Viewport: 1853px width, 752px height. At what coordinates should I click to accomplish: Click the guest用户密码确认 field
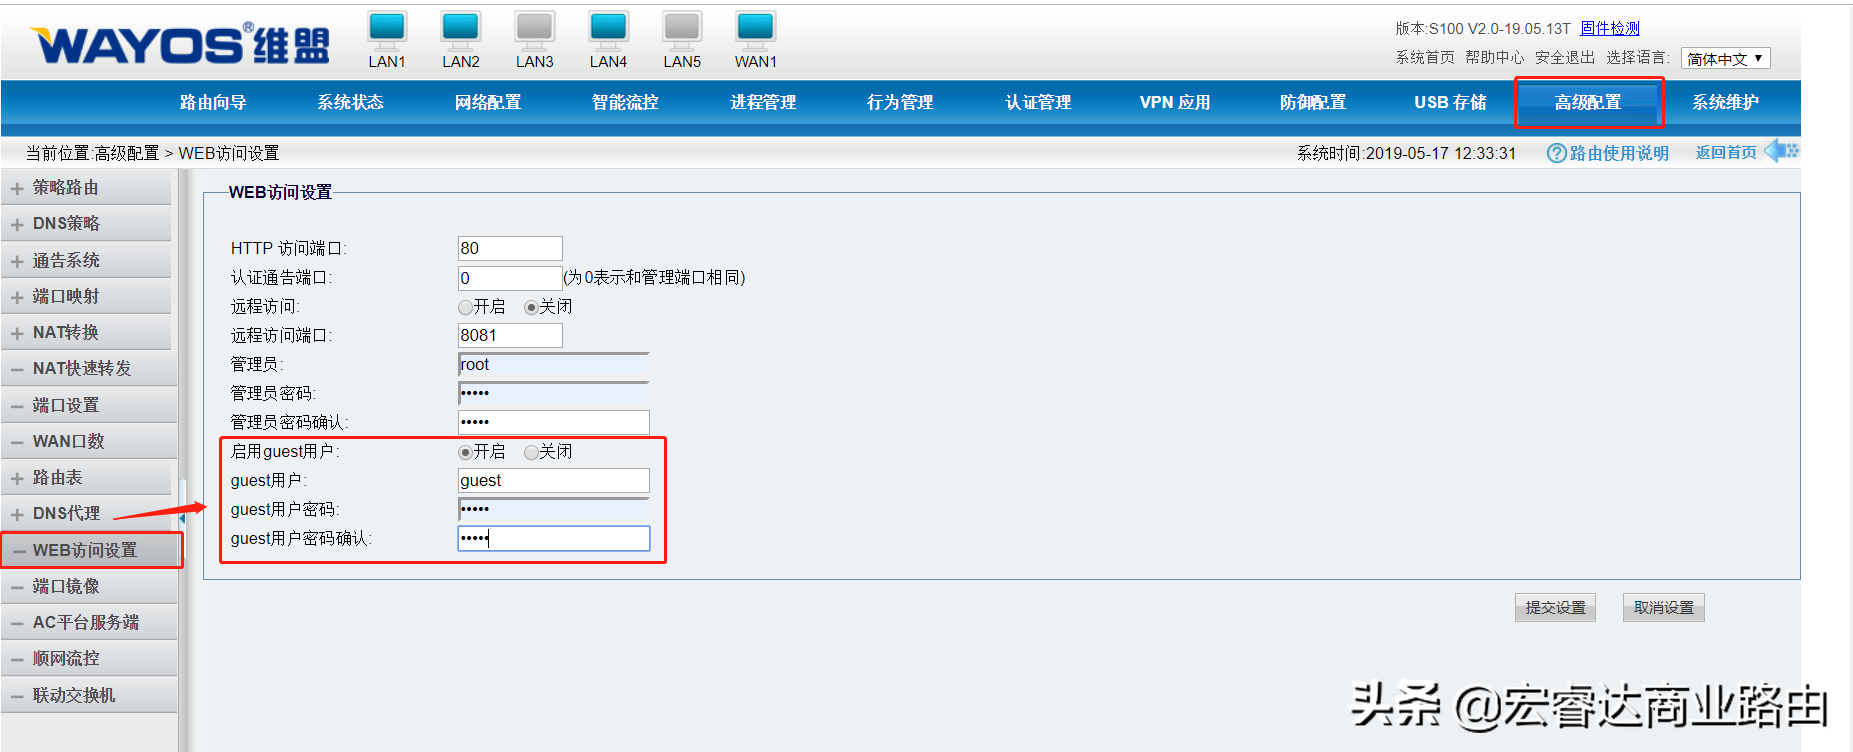(554, 538)
